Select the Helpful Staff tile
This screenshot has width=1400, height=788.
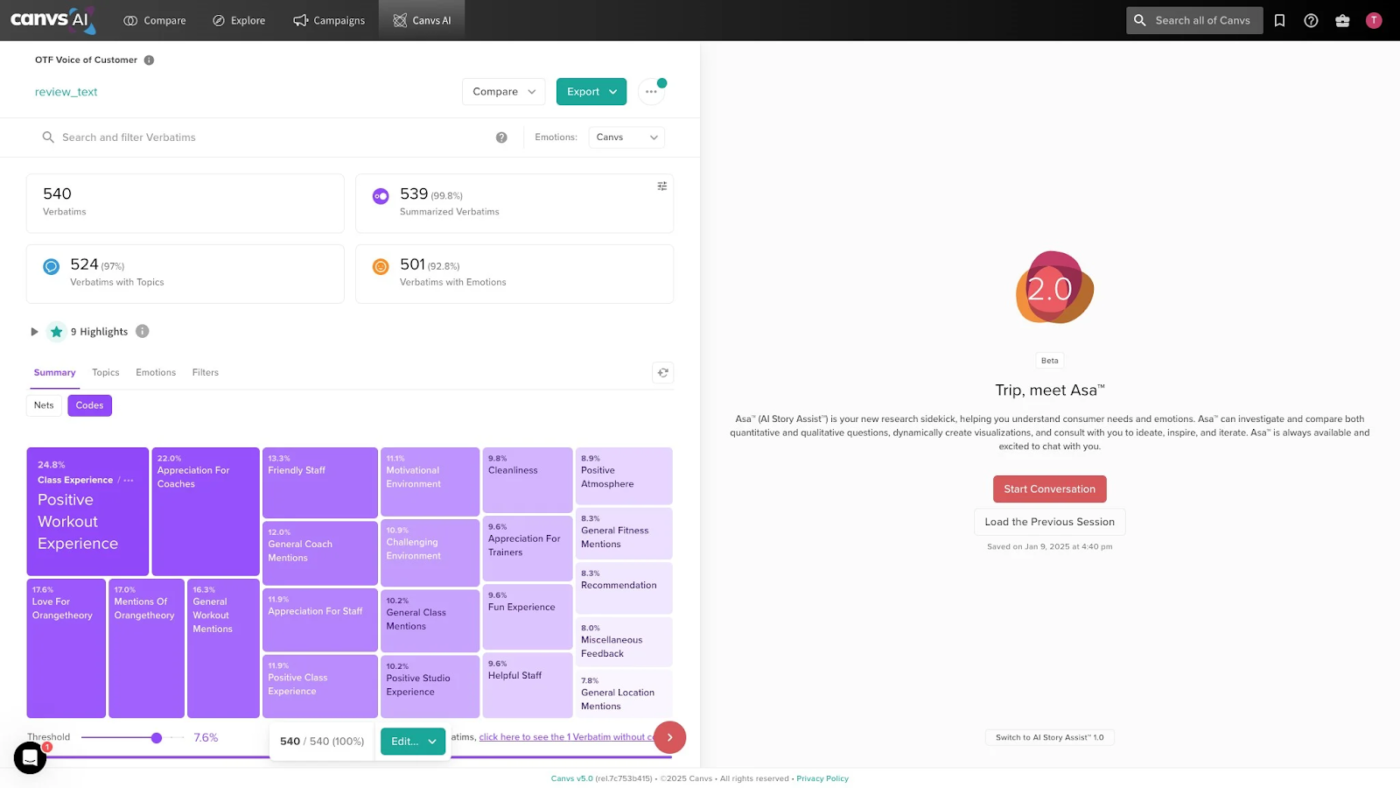coord(527,685)
